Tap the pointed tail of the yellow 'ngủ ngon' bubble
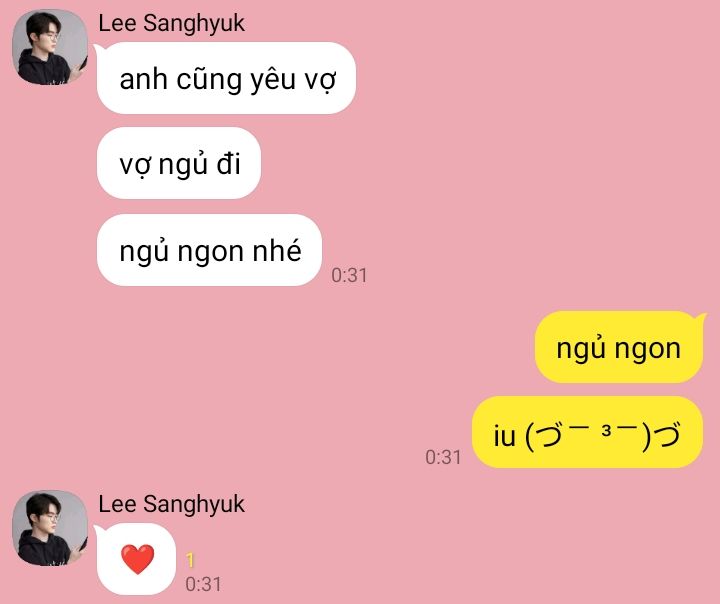 [x=702, y=318]
